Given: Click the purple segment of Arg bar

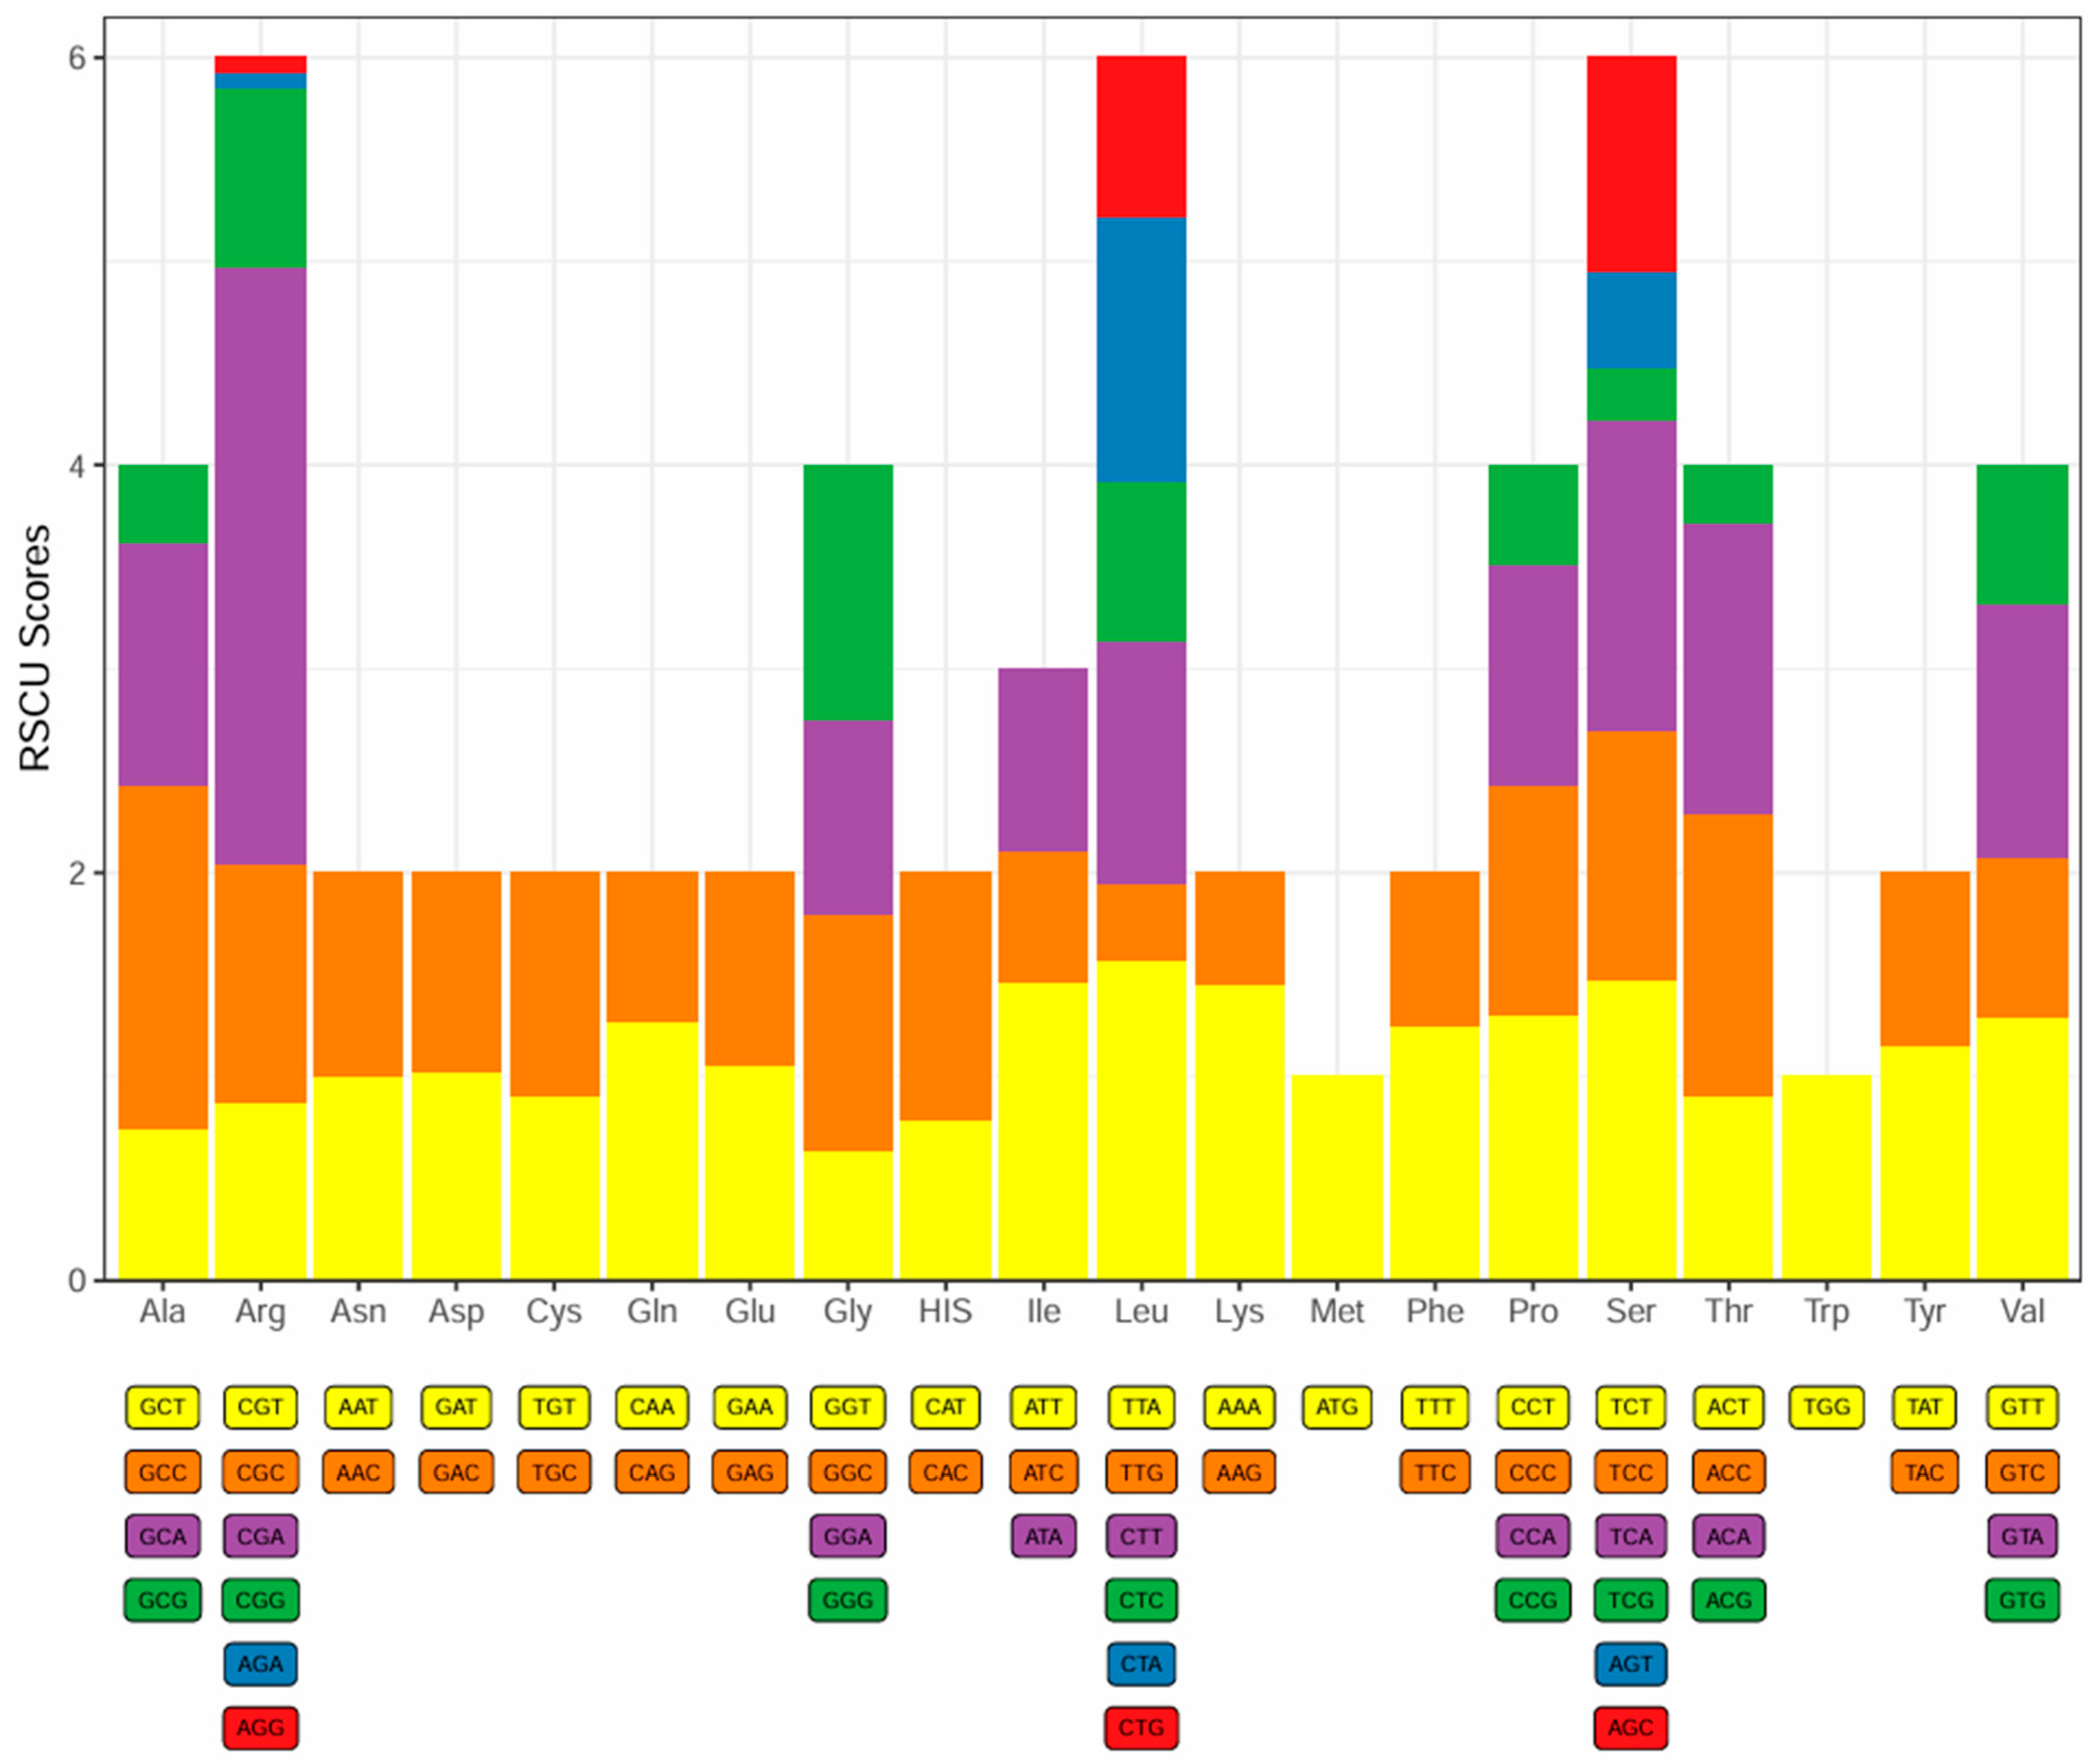Looking at the screenshot, I should point(260,565).
